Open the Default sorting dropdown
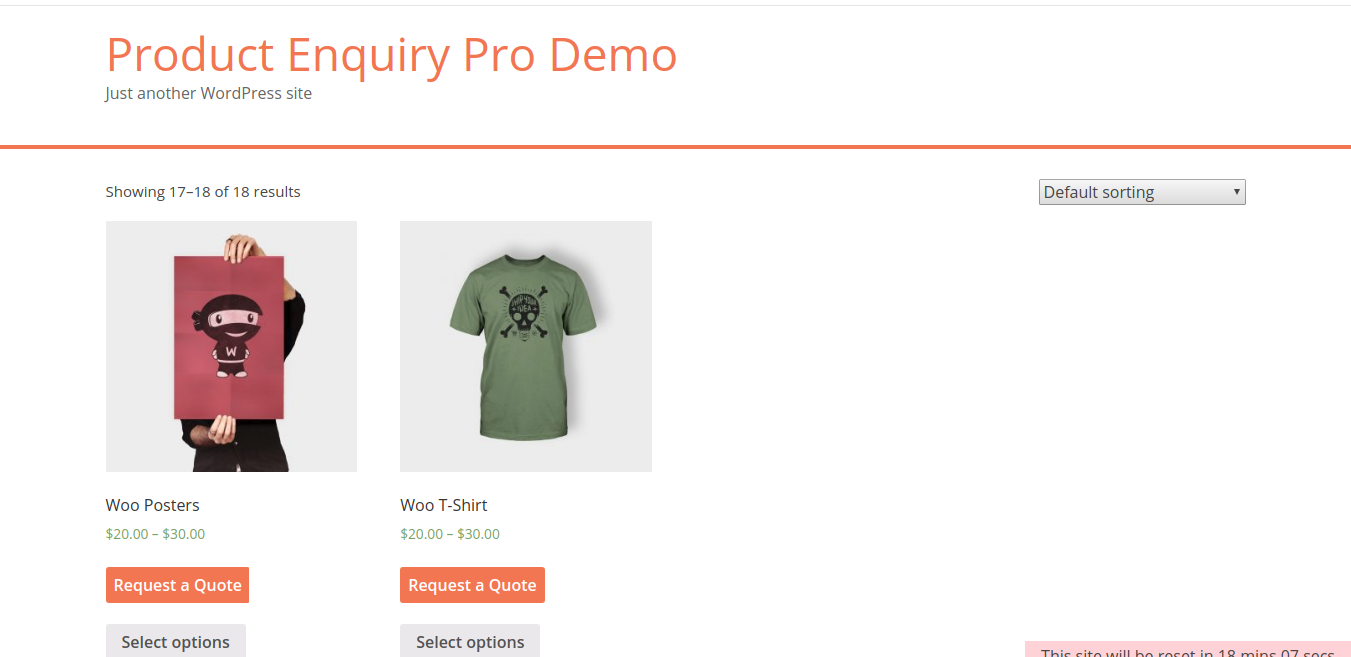 pyautogui.click(x=1142, y=192)
